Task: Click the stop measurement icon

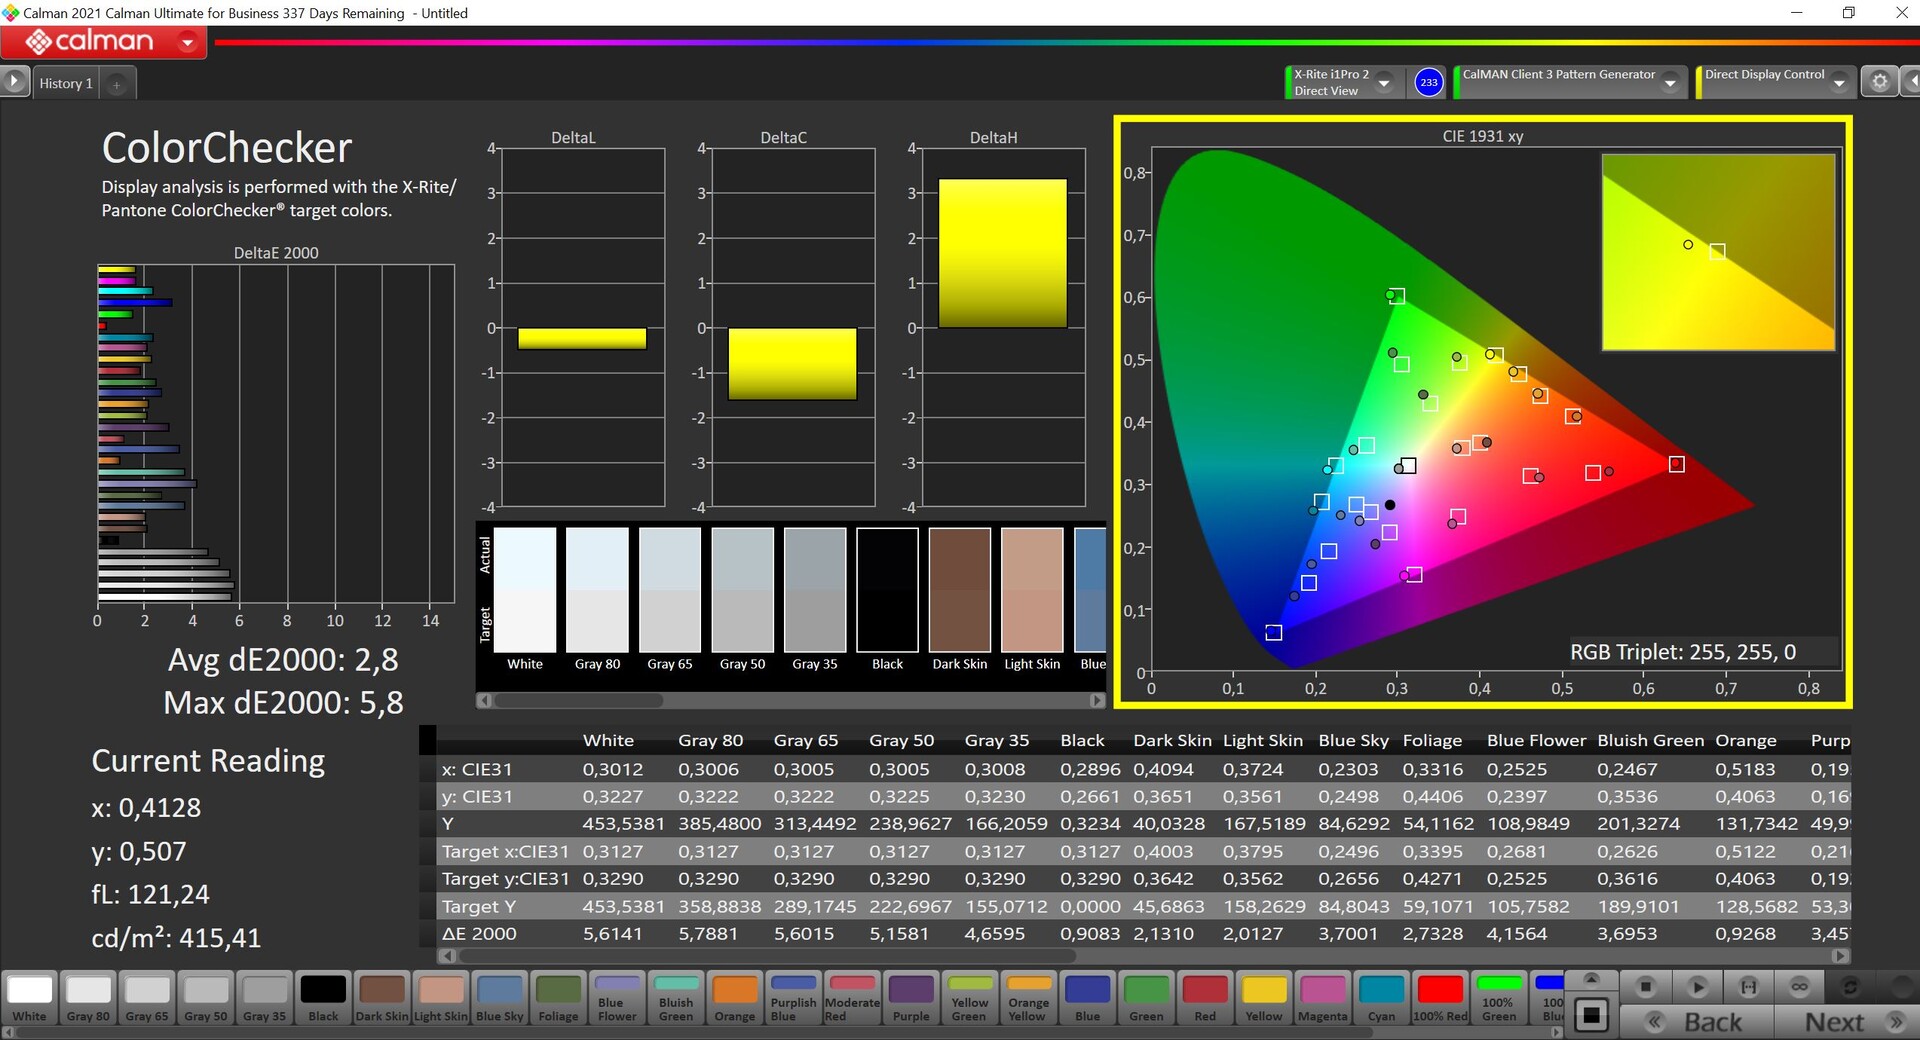Action: click(x=1645, y=987)
